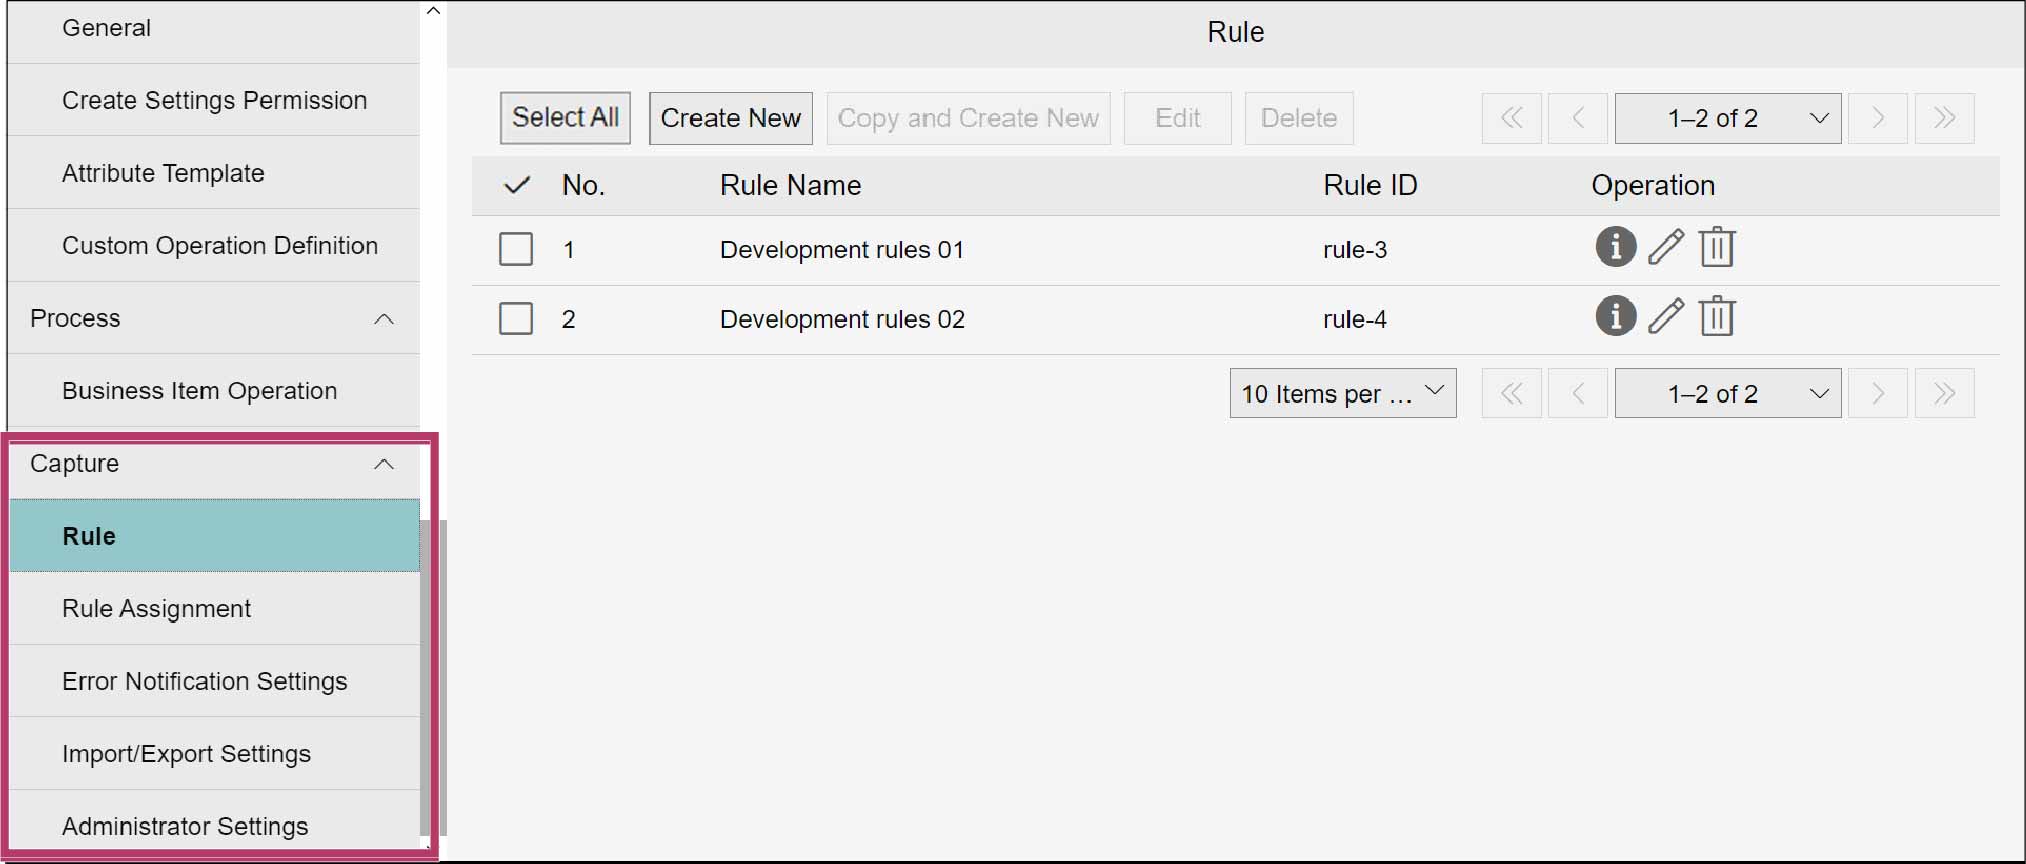
Task: Tick the checkbox for Development rules 02
Action: tap(516, 319)
